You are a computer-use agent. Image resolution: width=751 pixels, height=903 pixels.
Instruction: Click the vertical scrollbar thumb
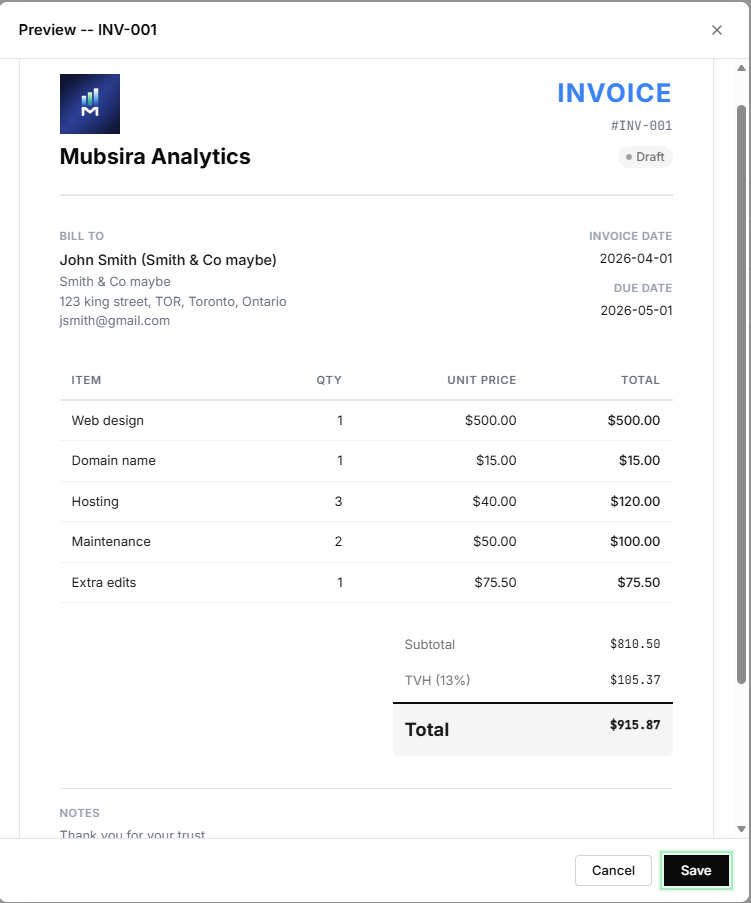(741, 394)
